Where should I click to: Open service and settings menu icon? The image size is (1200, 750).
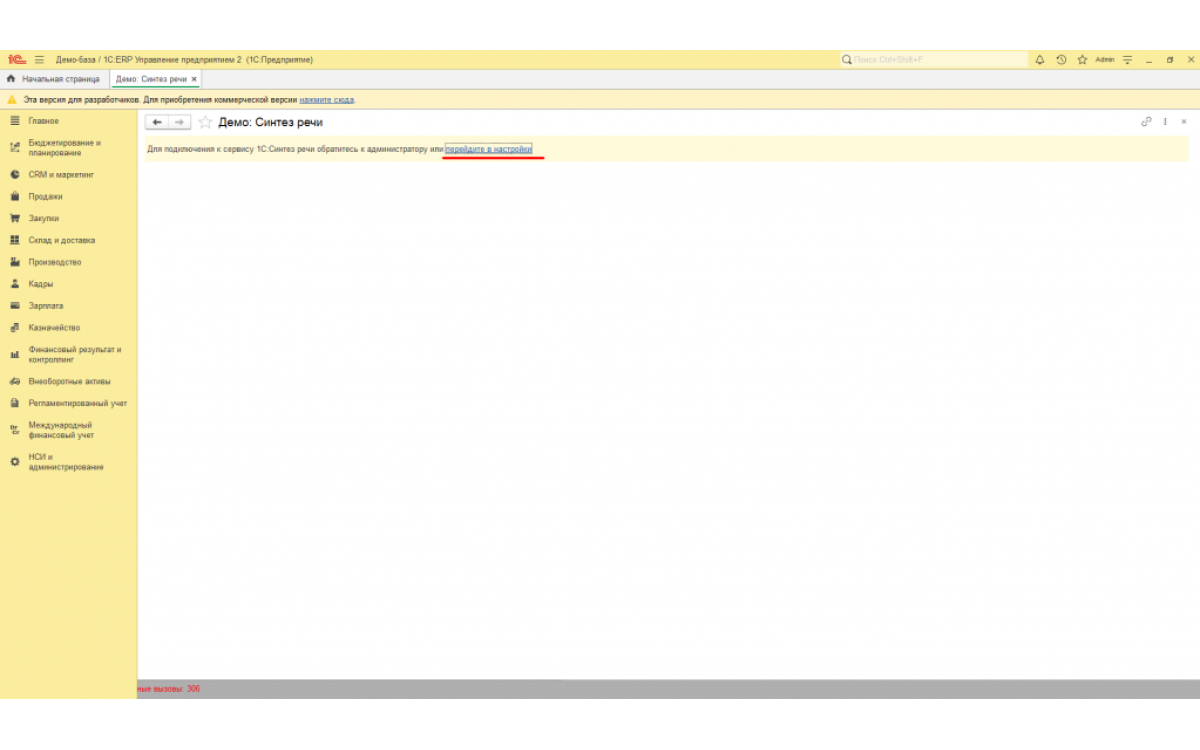coord(1128,60)
